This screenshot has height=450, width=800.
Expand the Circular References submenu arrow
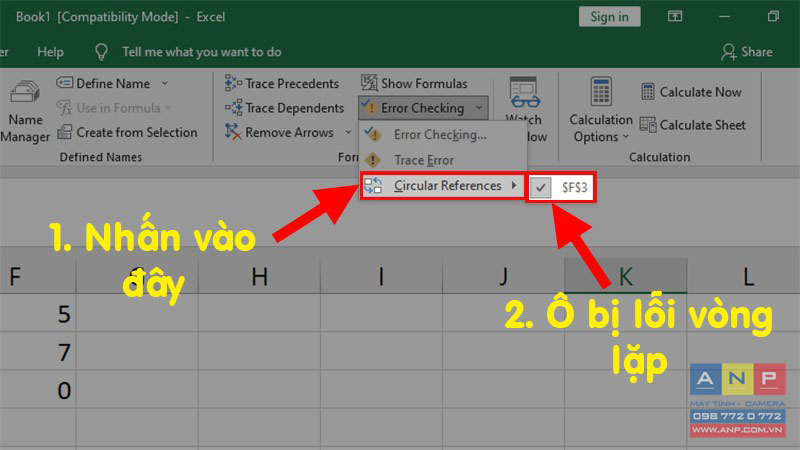click(x=514, y=185)
